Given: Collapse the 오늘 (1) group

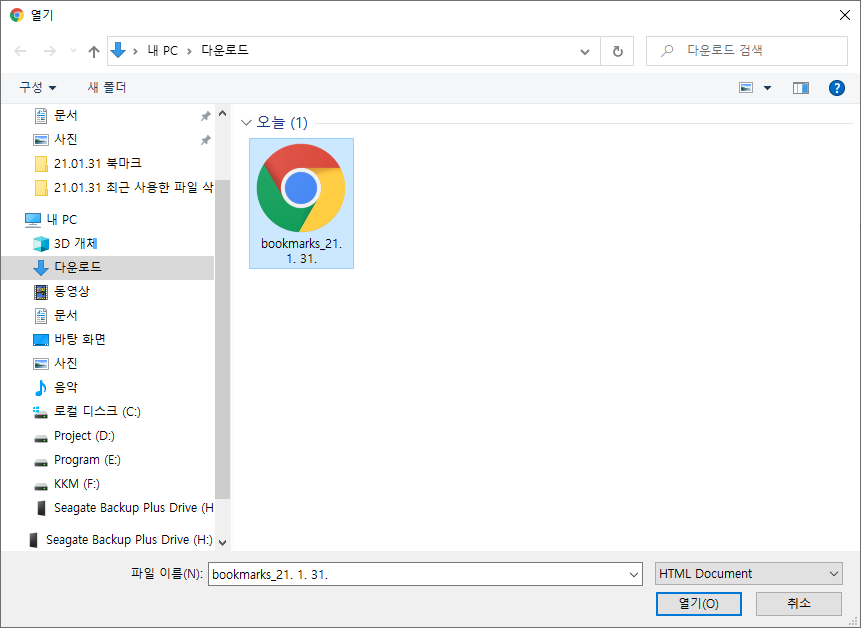Looking at the screenshot, I should (246, 122).
